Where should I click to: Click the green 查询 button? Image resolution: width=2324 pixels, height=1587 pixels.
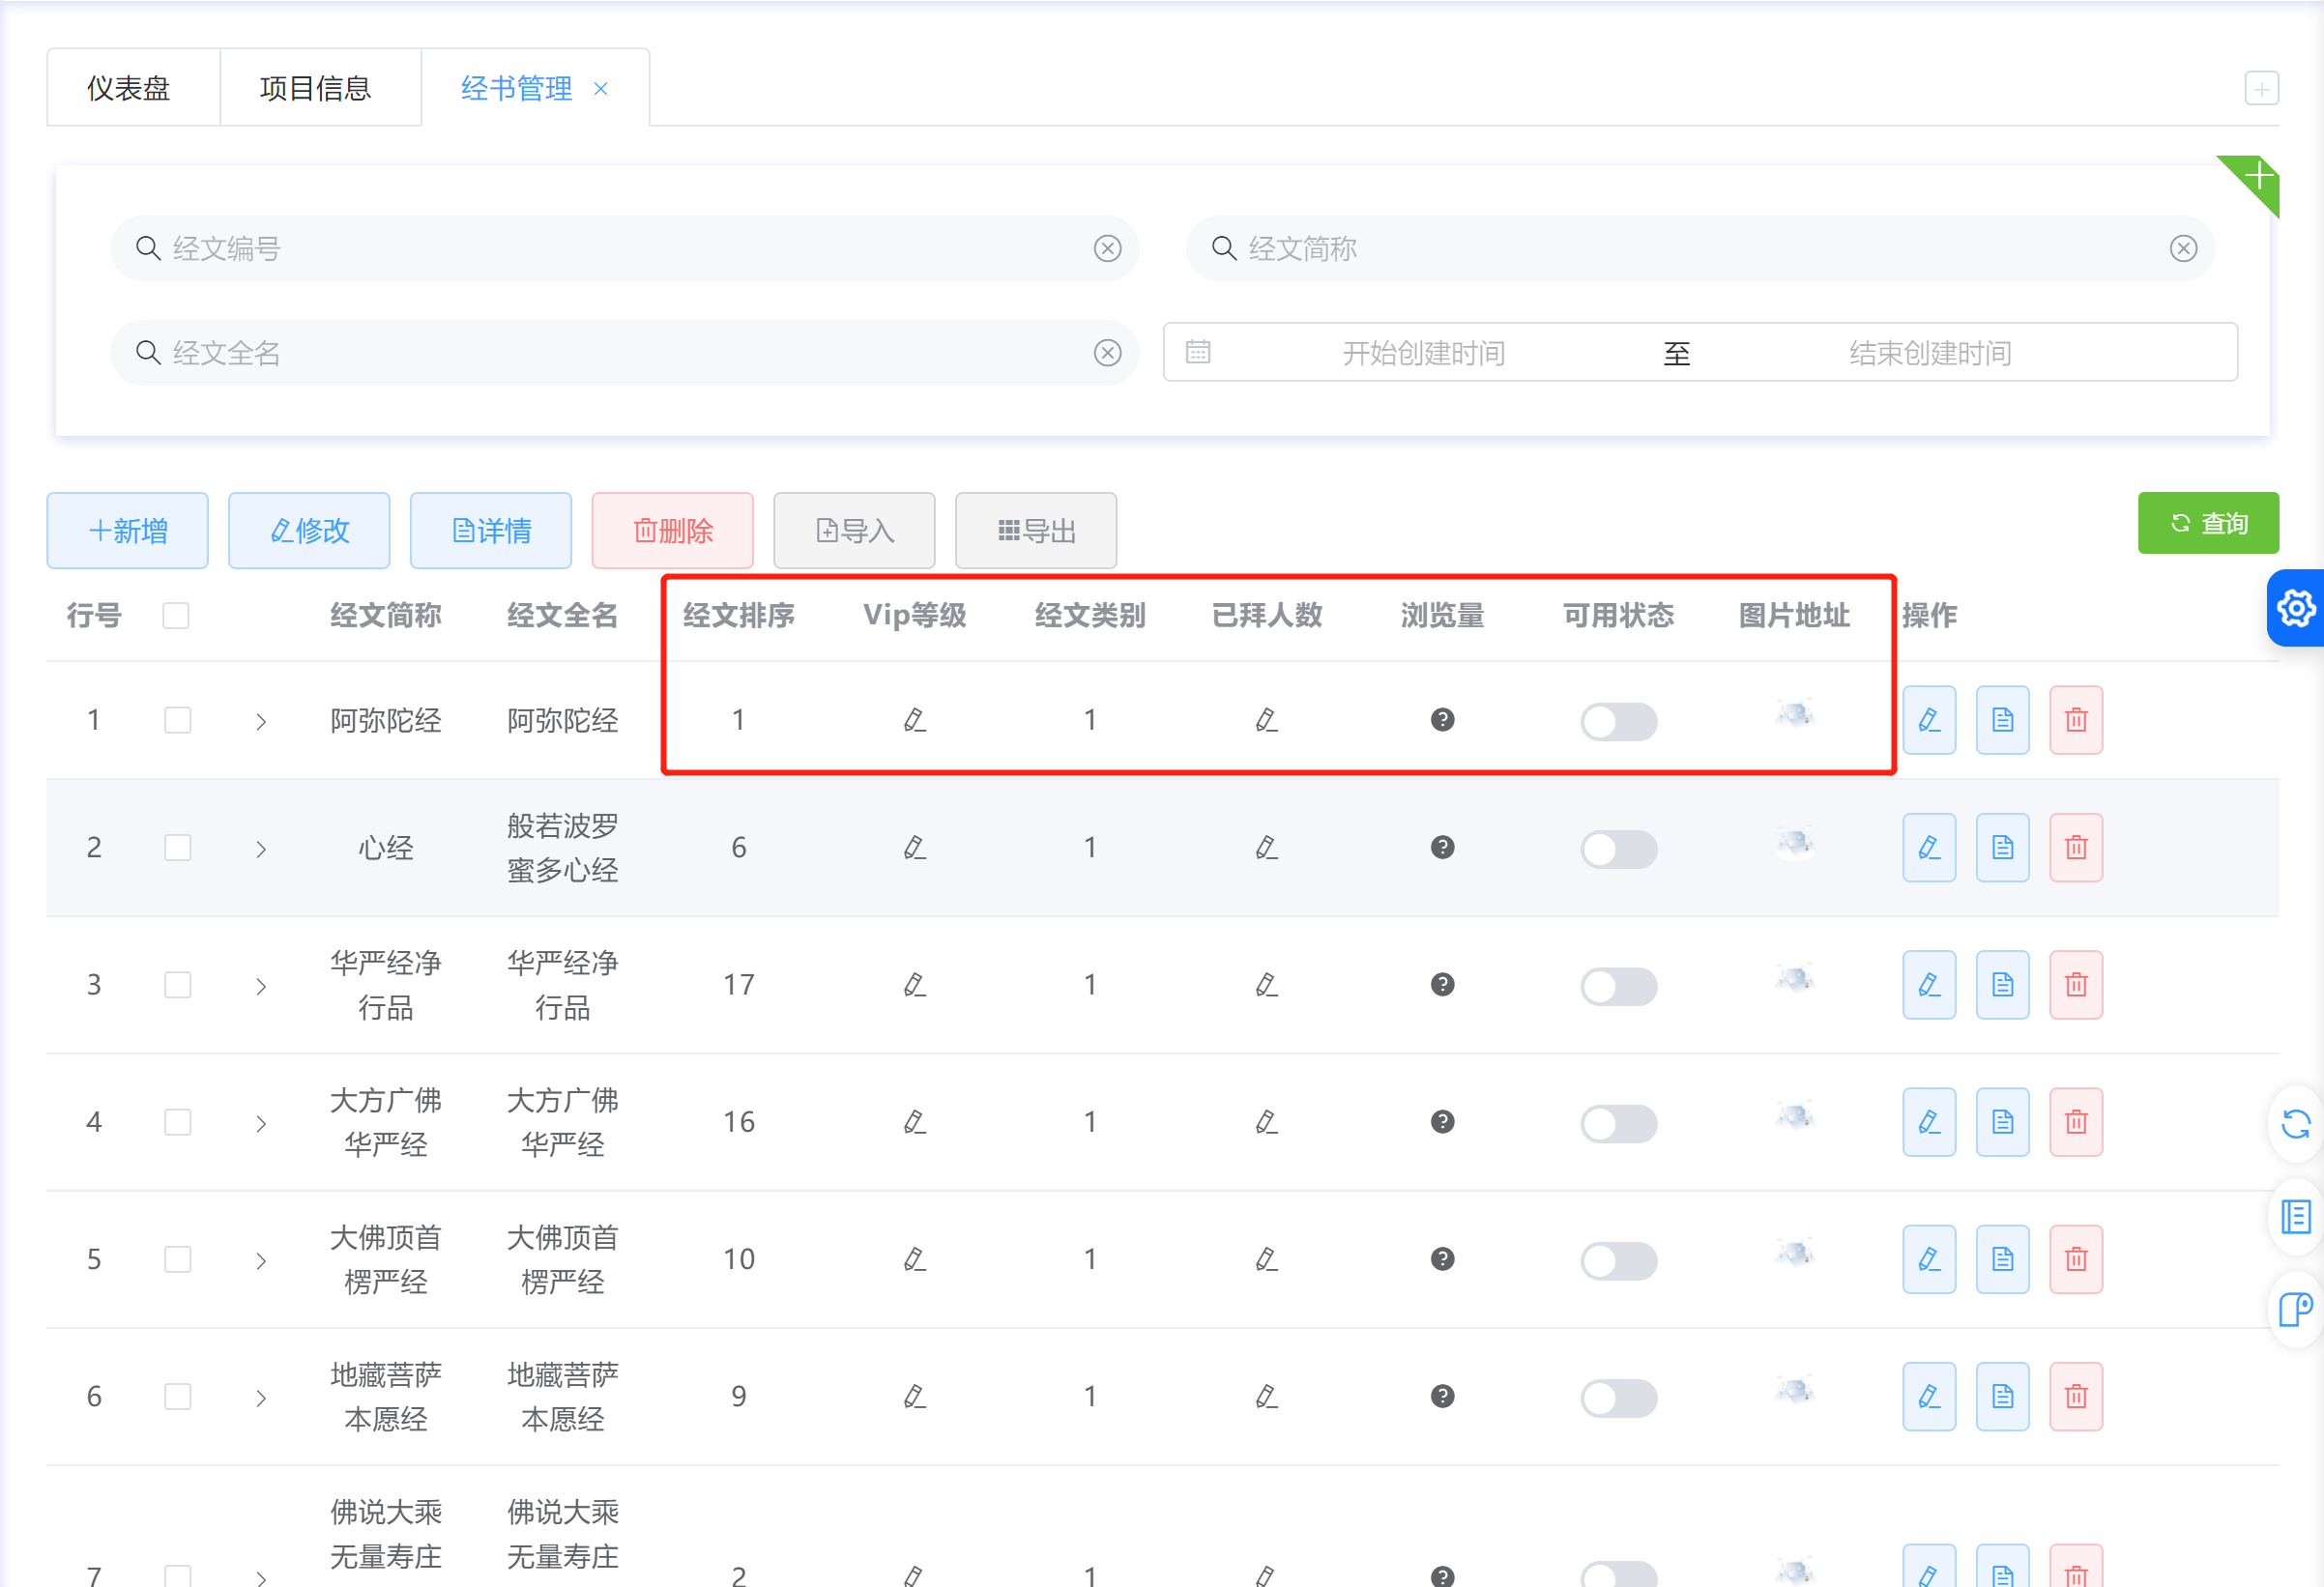(2208, 523)
